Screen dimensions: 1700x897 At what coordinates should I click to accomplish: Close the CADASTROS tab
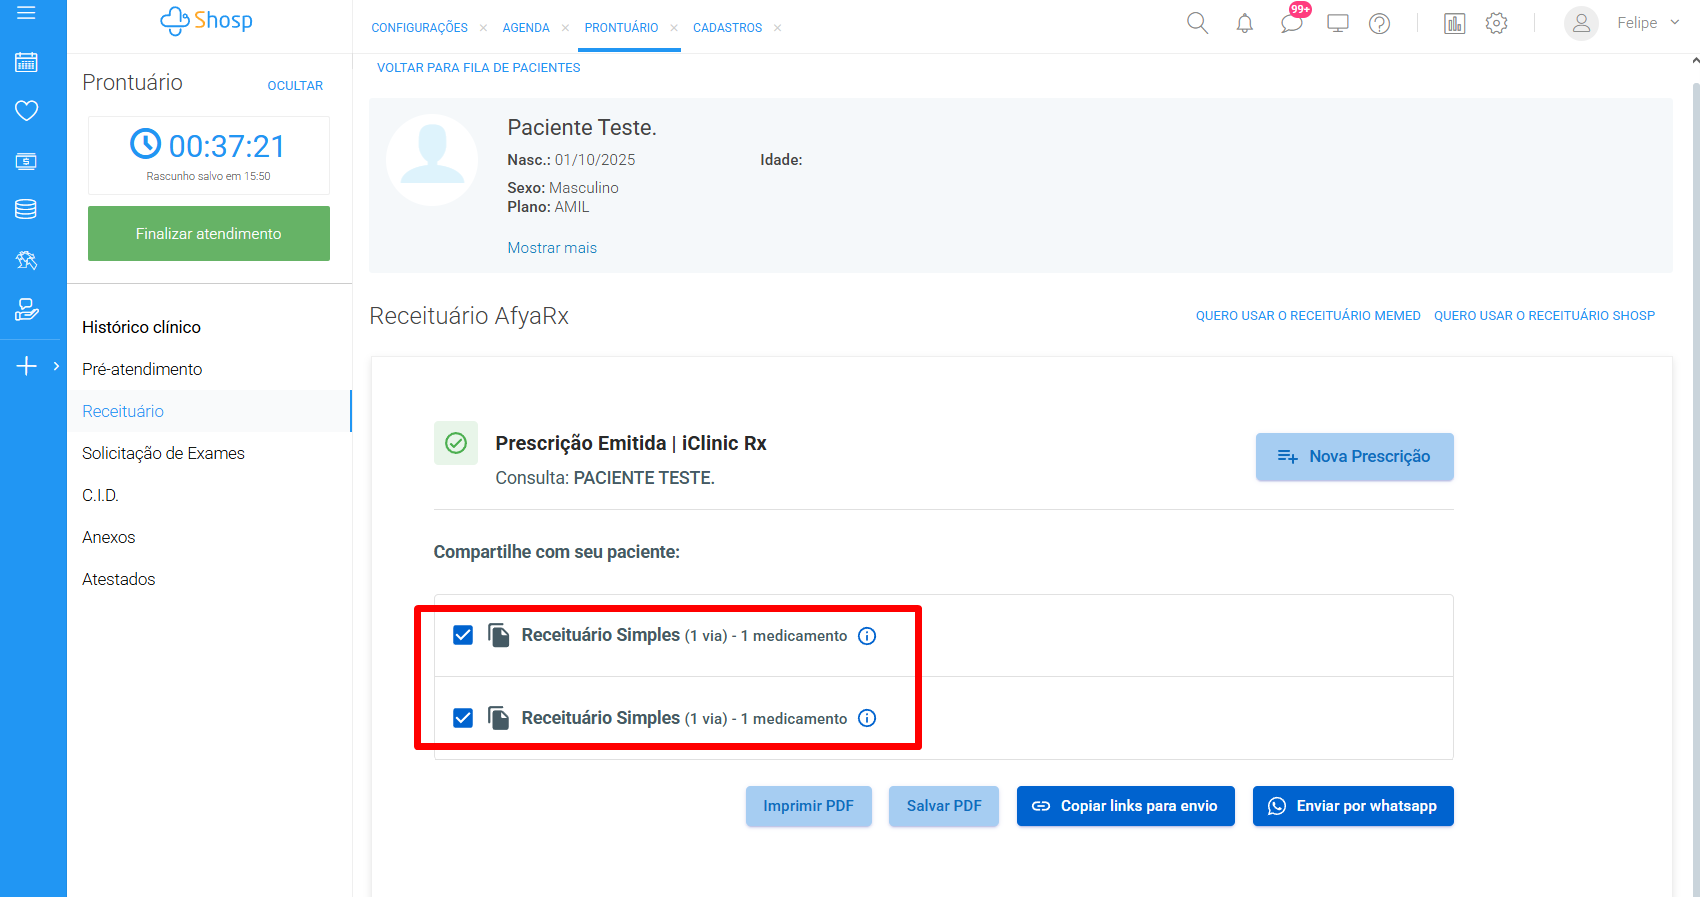coord(777,28)
